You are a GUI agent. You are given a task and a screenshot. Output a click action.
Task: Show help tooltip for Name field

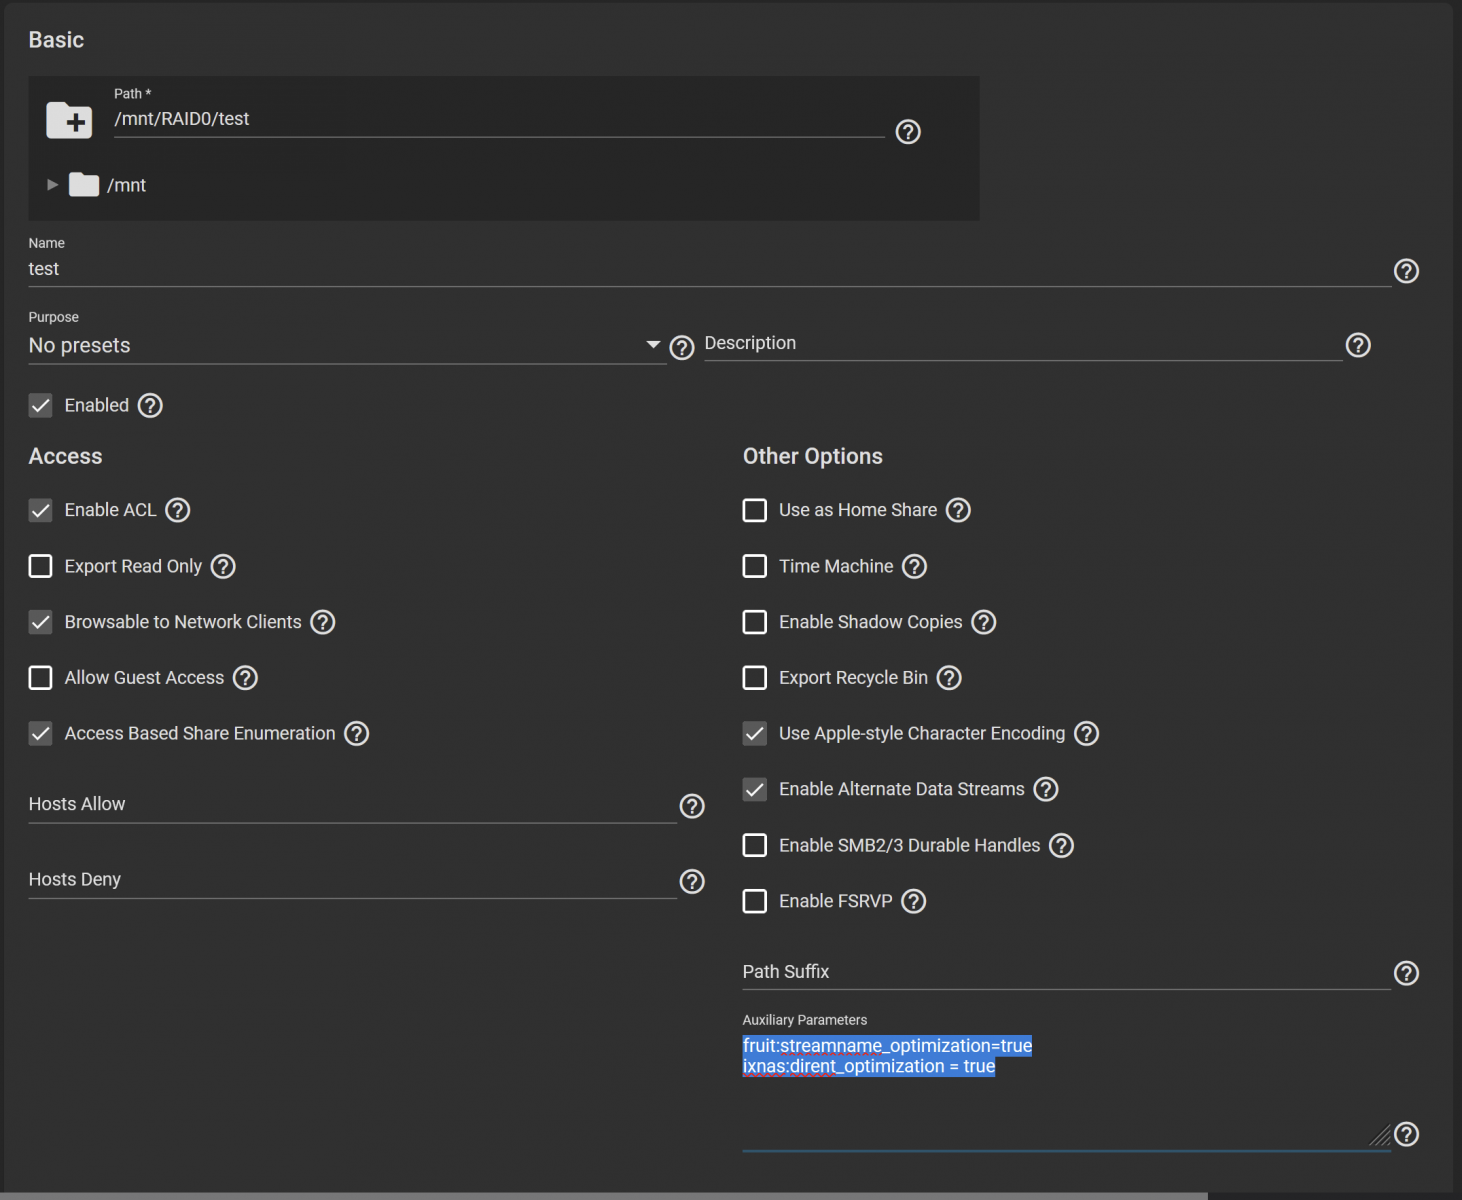[1406, 271]
